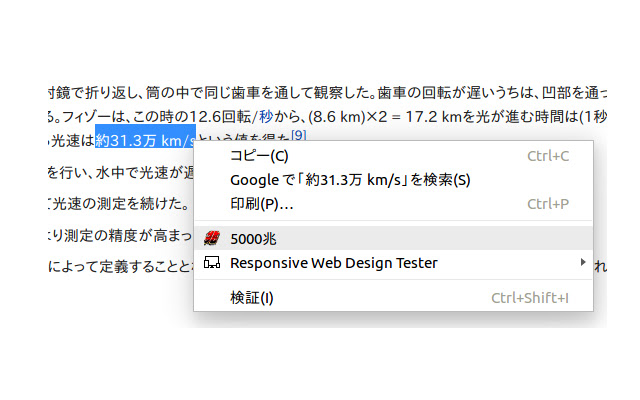Choose コピー(C) from the context menu
The width and height of the screenshot is (640, 400).
click(x=393, y=156)
